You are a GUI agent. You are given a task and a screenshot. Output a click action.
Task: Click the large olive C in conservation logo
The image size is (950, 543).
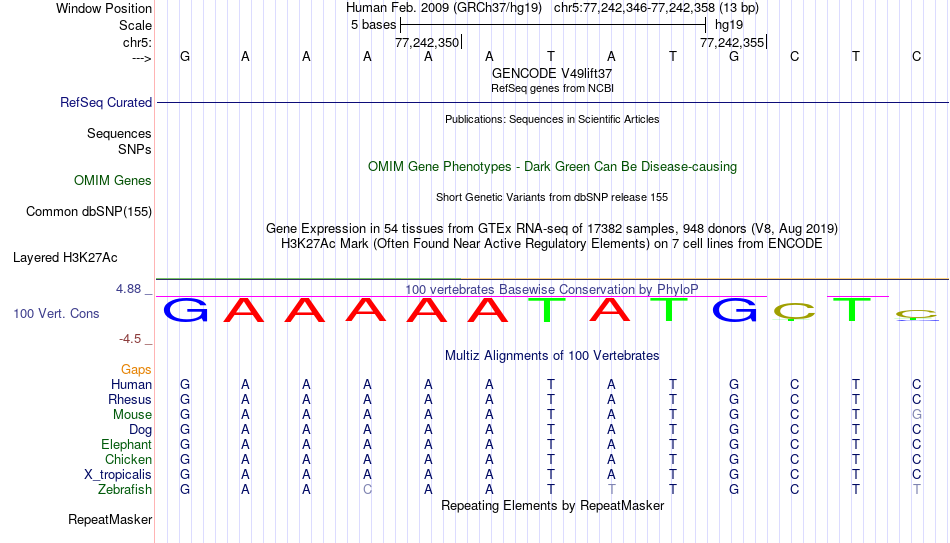pyautogui.click(x=794, y=311)
